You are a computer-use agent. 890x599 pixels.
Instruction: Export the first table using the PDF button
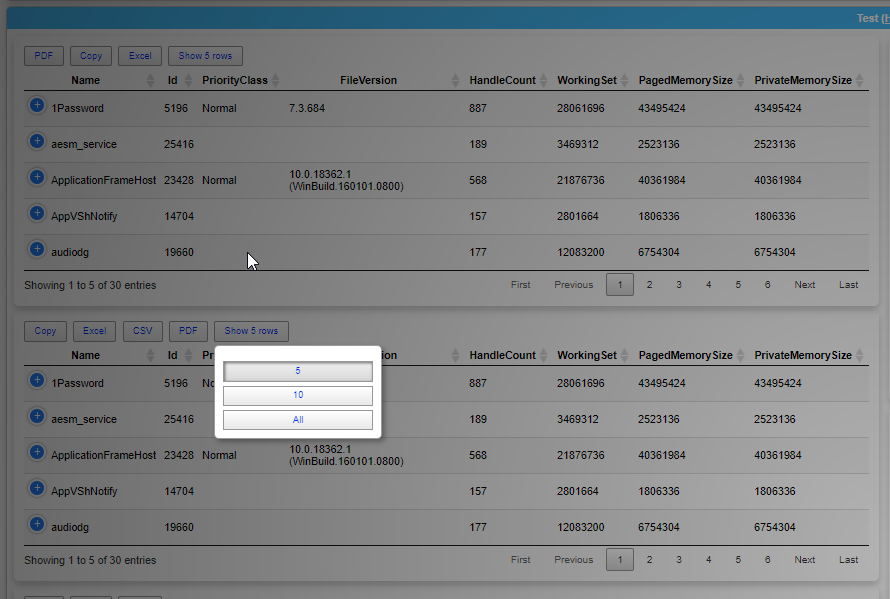point(44,56)
